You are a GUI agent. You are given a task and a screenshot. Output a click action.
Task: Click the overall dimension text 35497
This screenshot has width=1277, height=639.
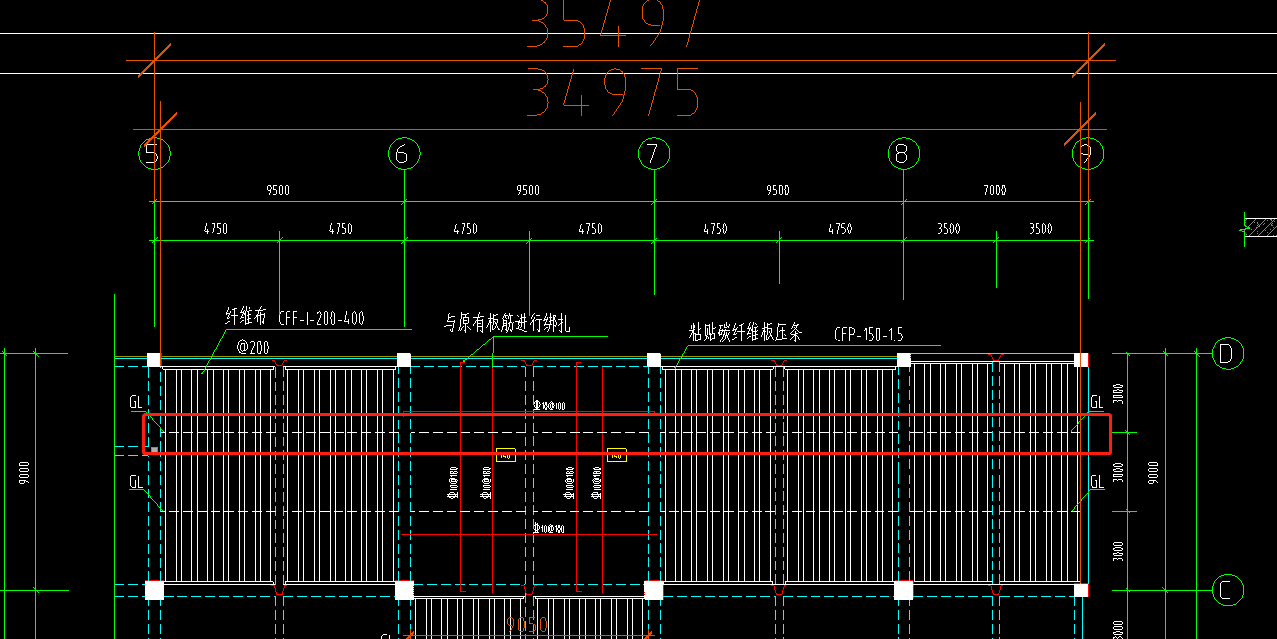(615, 22)
